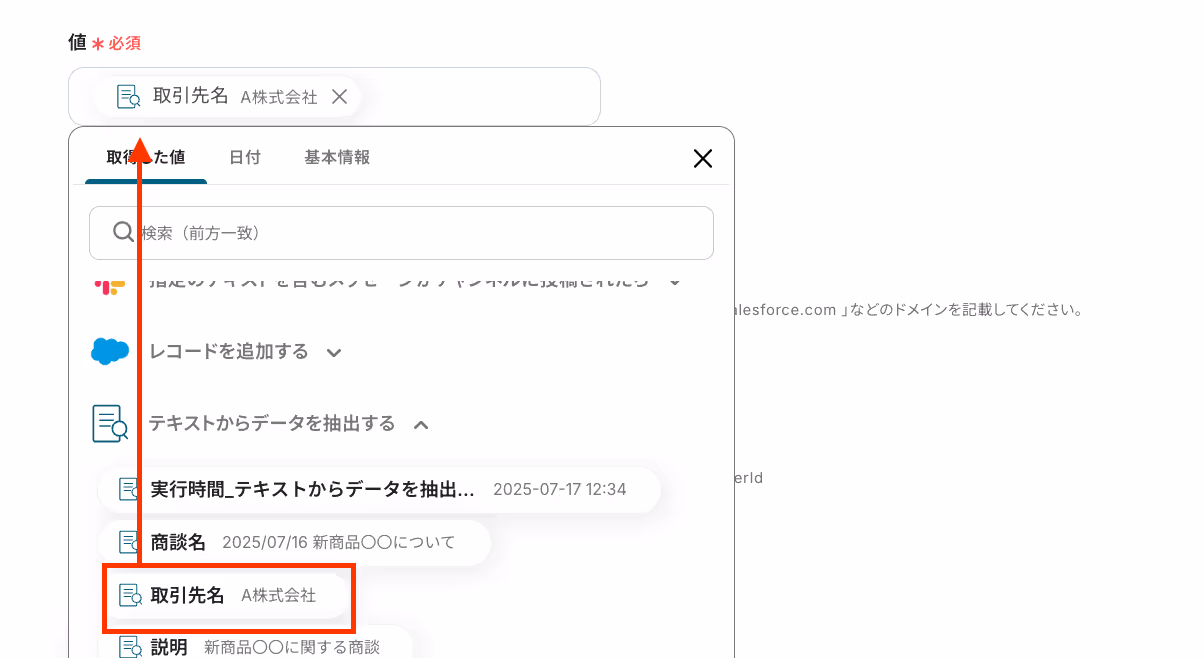Screen dimensions: 1204x658
Task: Click the テキストからデータを抽出する document icon
Action: click(110, 424)
